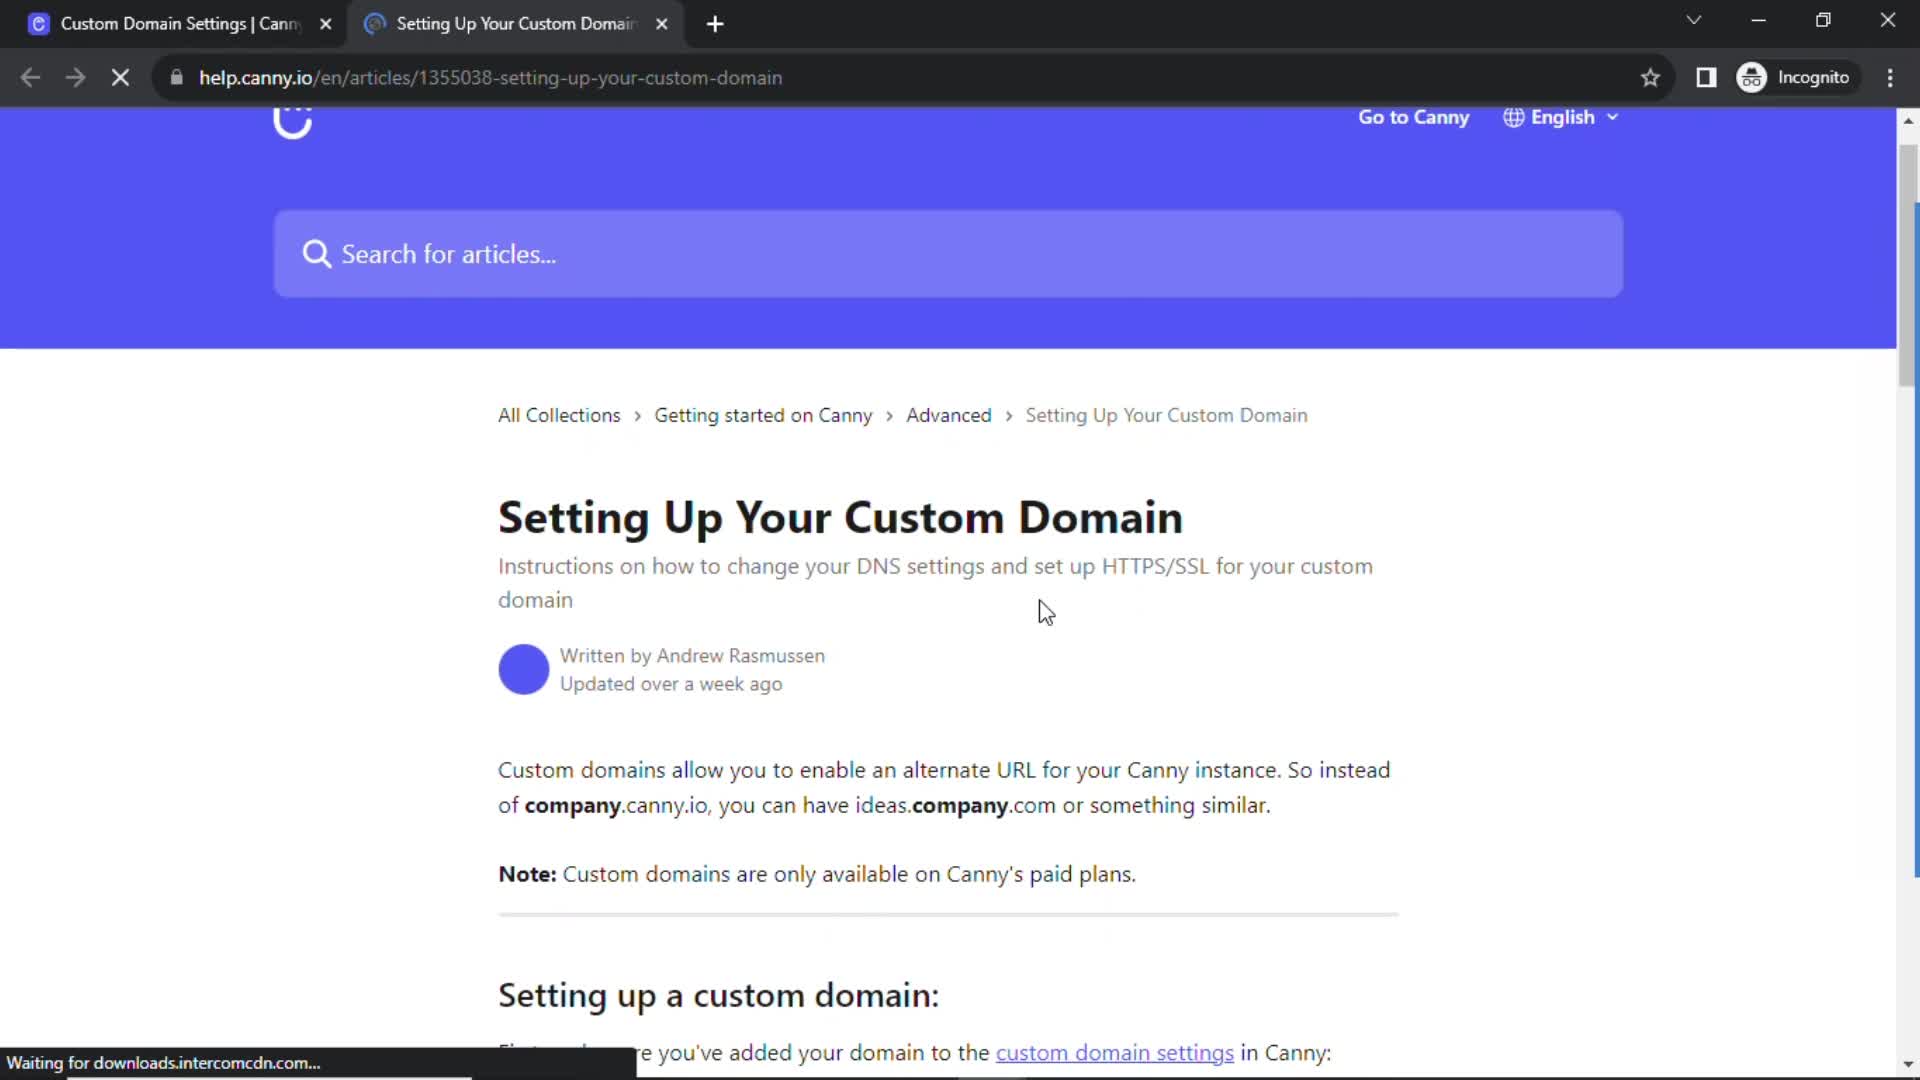Open the tab search dropdown arrow
Viewport: 1920px width, 1080px height.
click(x=1693, y=20)
